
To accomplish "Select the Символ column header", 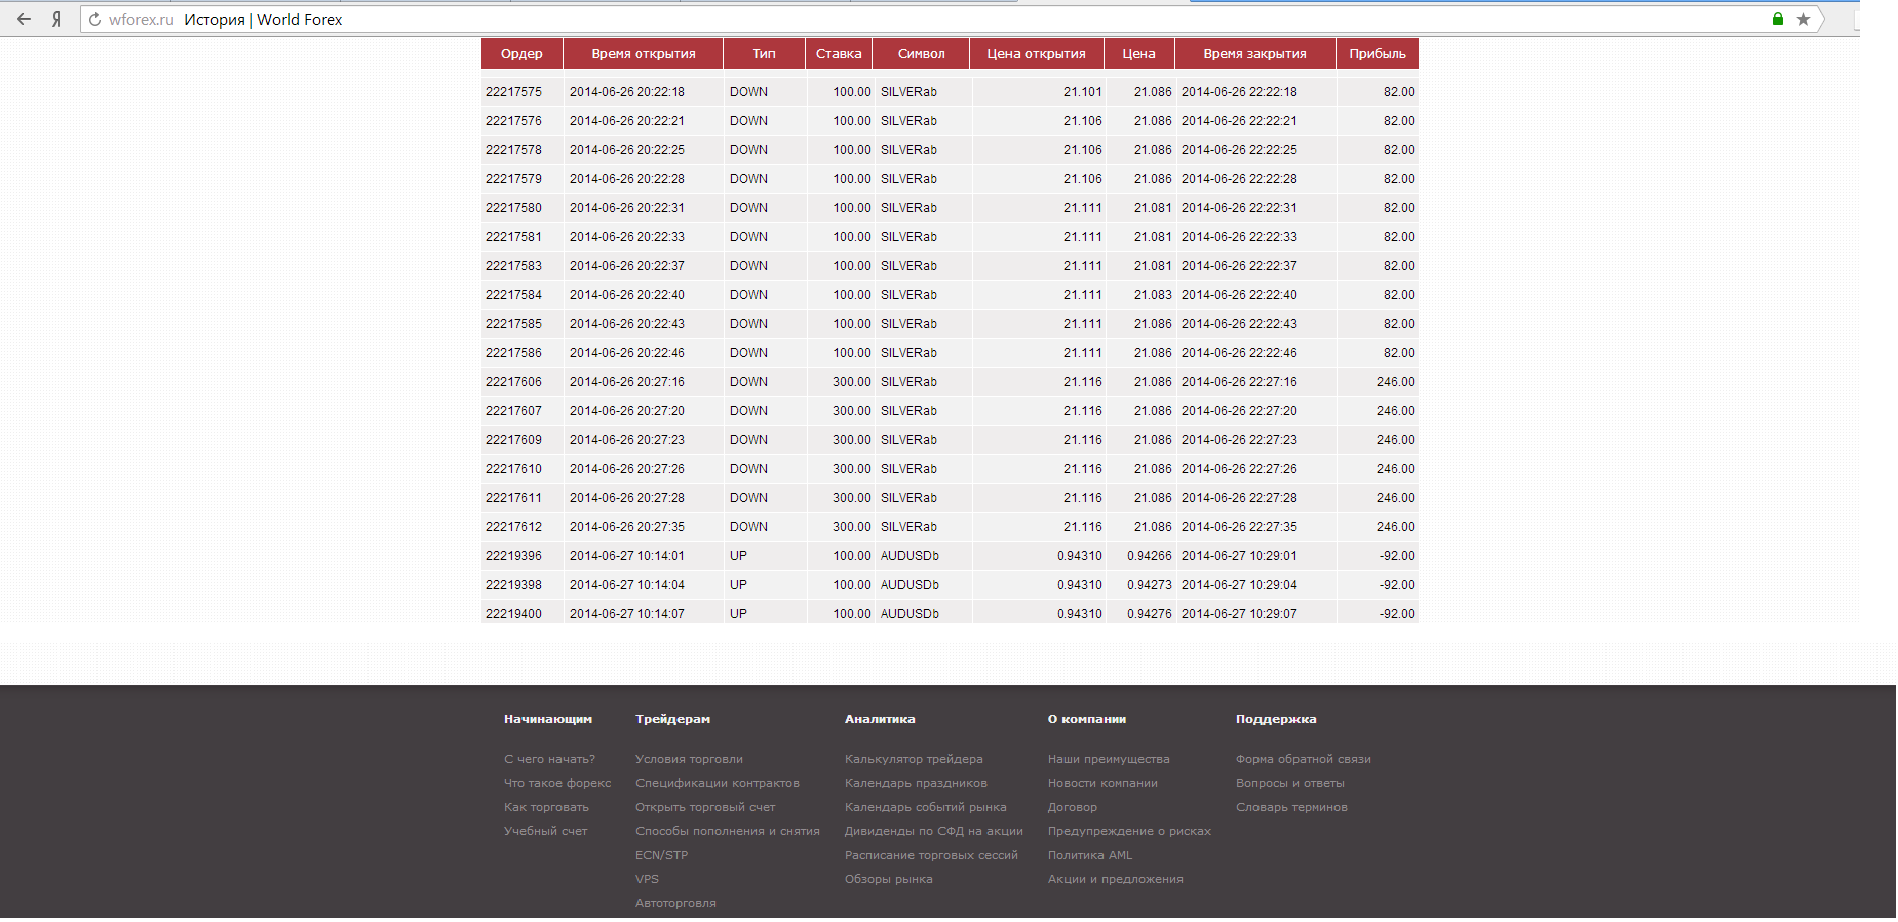I will point(920,54).
